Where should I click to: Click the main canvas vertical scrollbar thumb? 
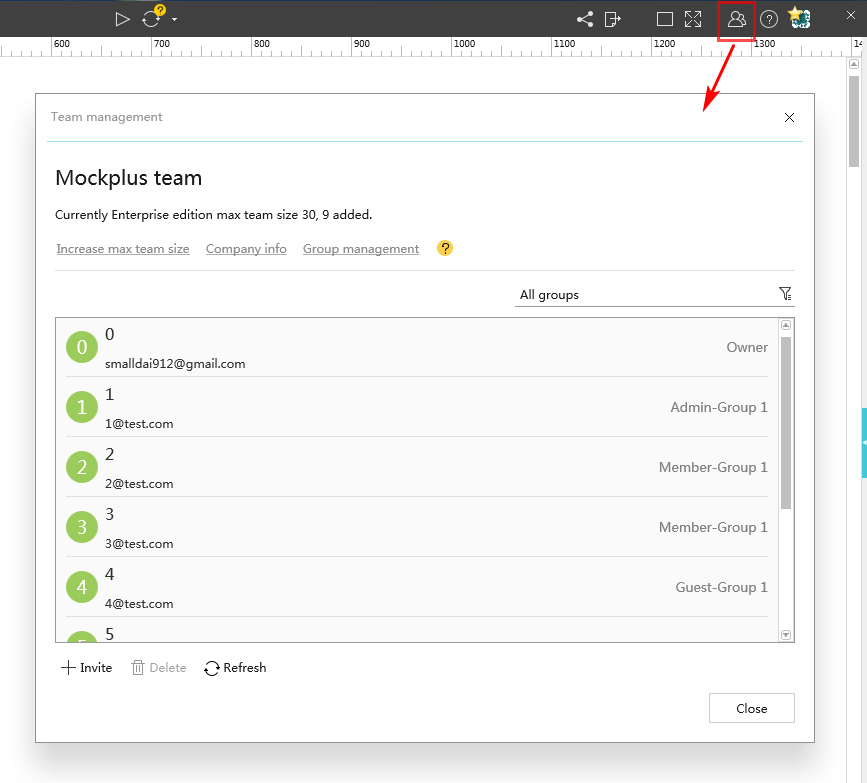click(x=854, y=121)
